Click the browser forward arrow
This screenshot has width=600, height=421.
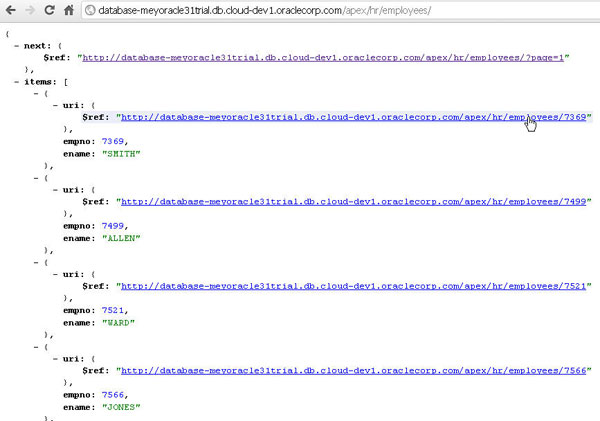[x=30, y=10]
